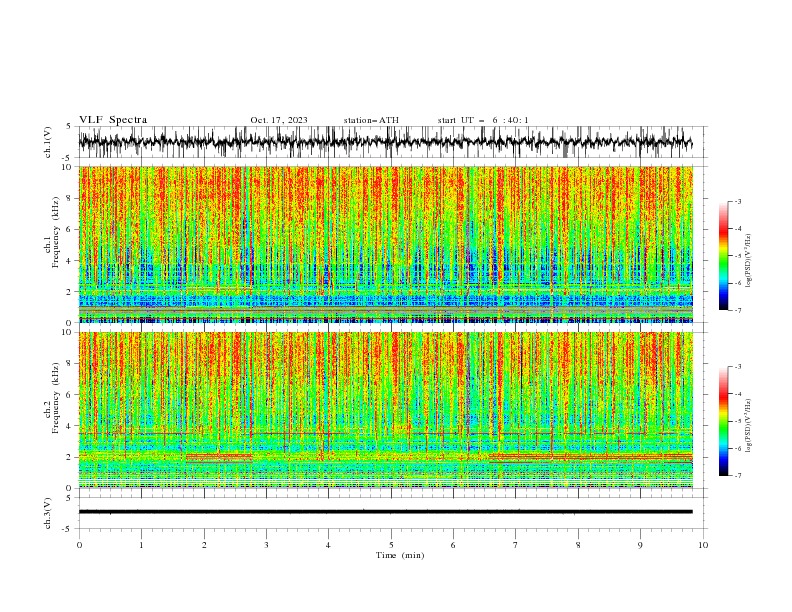Viewport: 792px width, 612px height.
Task: Click the "-3" label on the ch.1 colorbar
Action: [738, 202]
